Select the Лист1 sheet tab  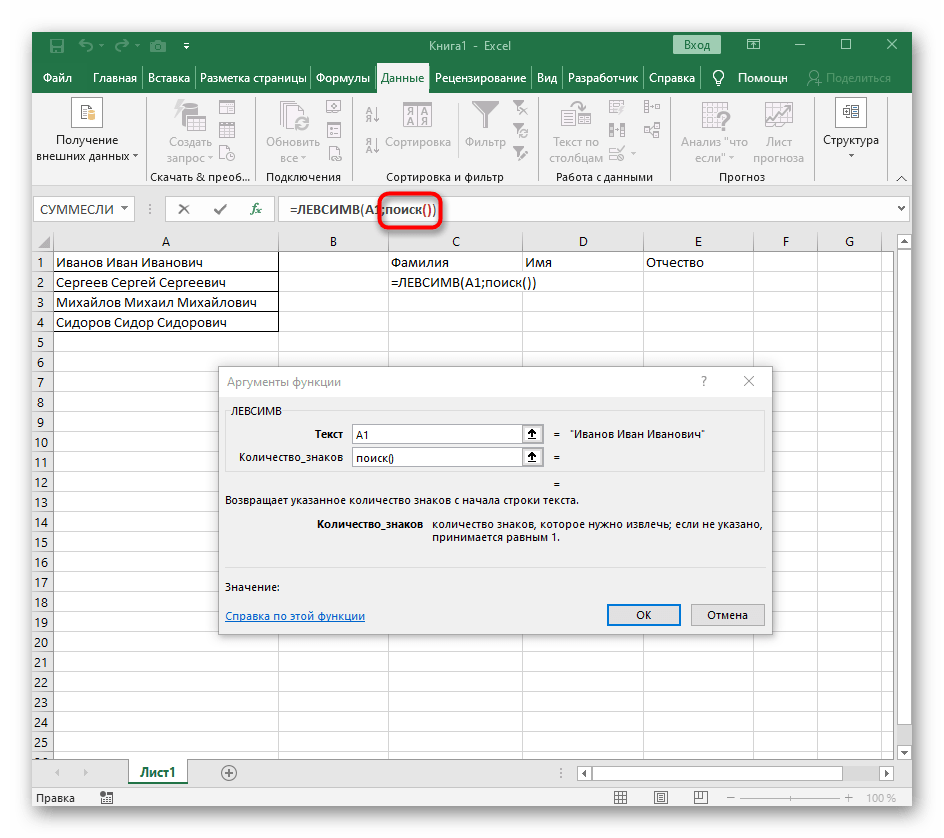pyautogui.click(x=158, y=772)
